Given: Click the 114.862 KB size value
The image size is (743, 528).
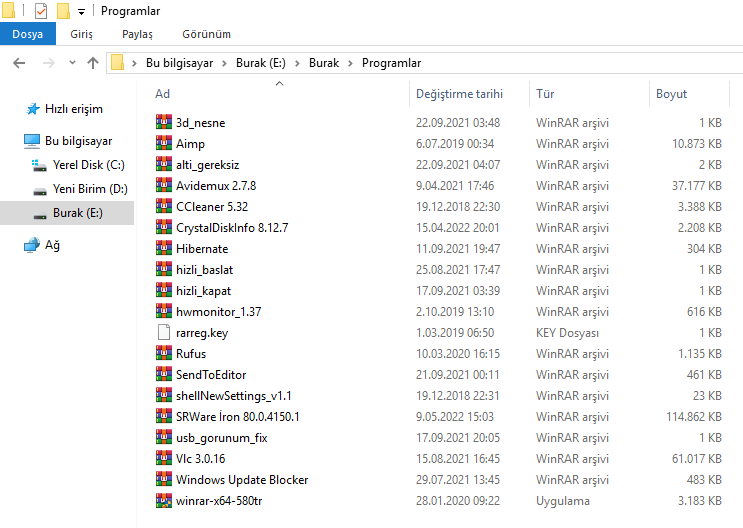Looking at the screenshot, I should [694, 417].
